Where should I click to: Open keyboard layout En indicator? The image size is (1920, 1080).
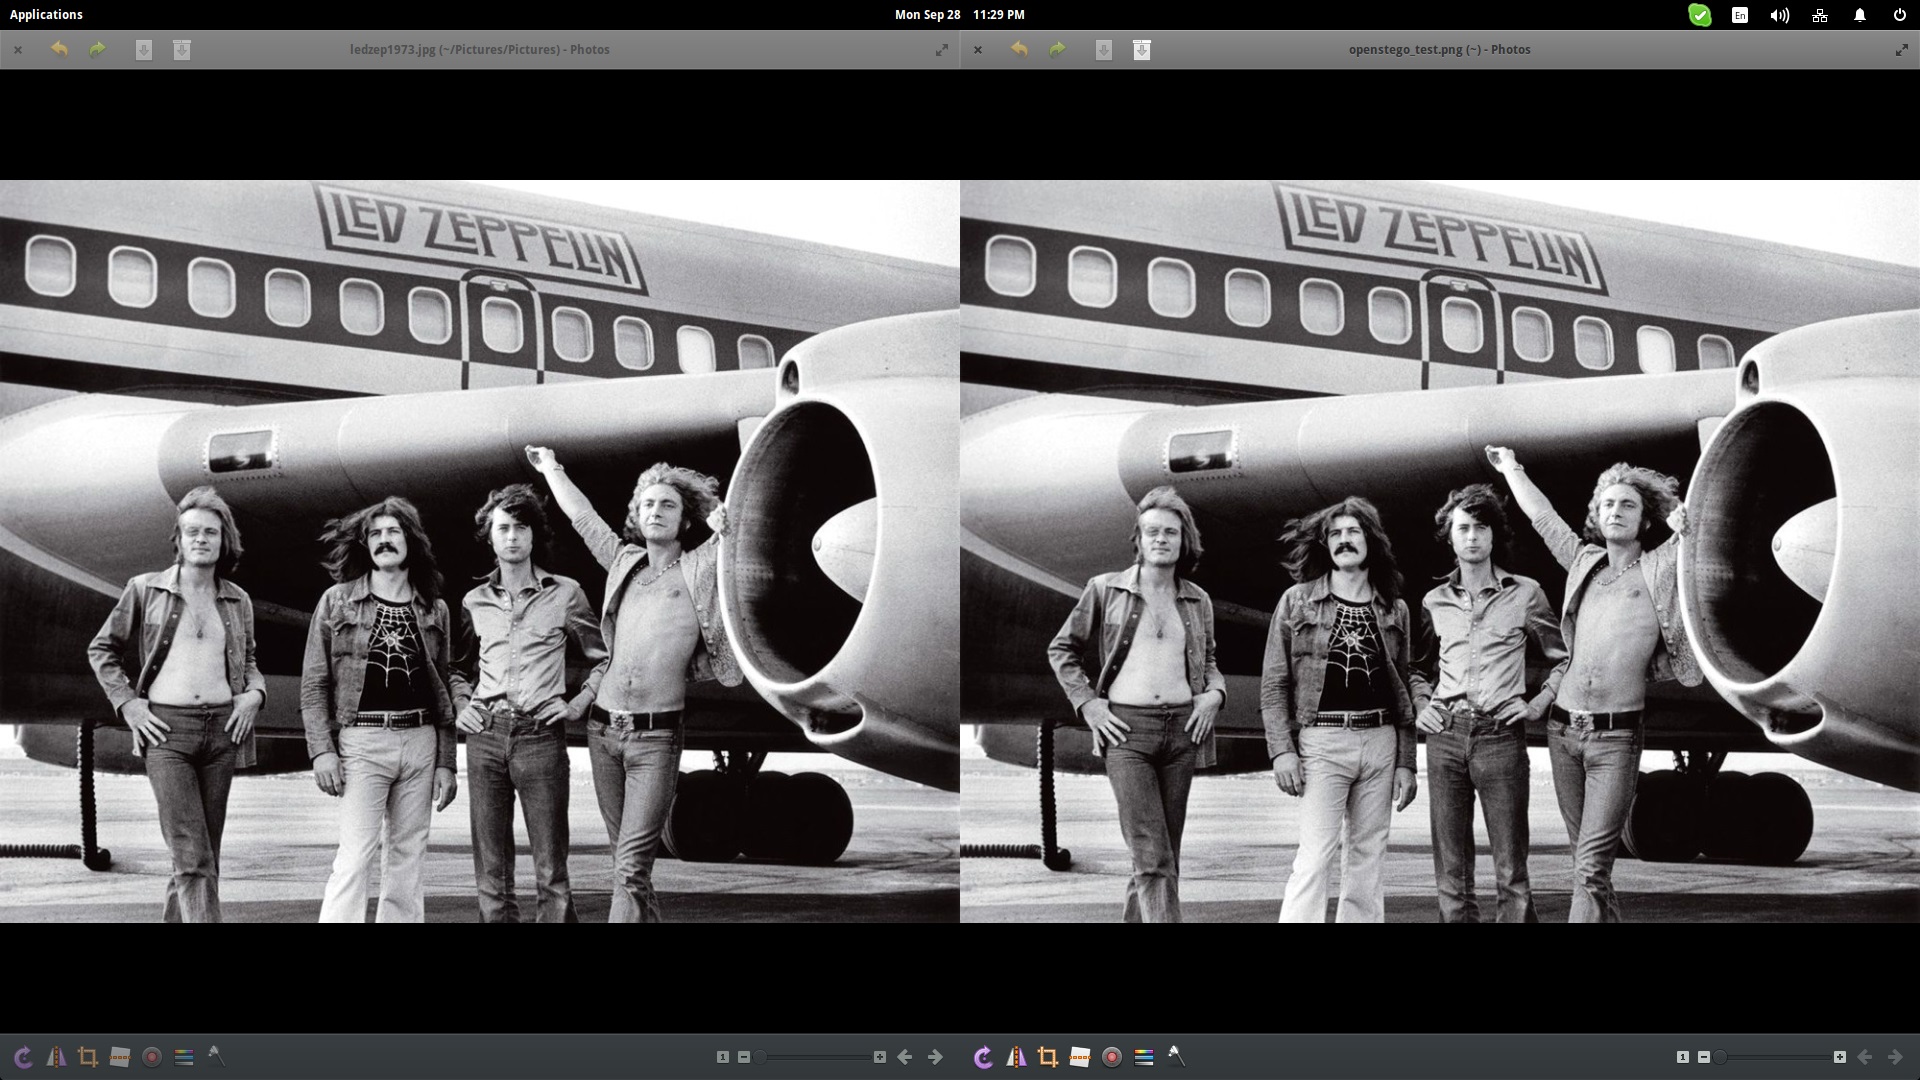(1740, 15)
